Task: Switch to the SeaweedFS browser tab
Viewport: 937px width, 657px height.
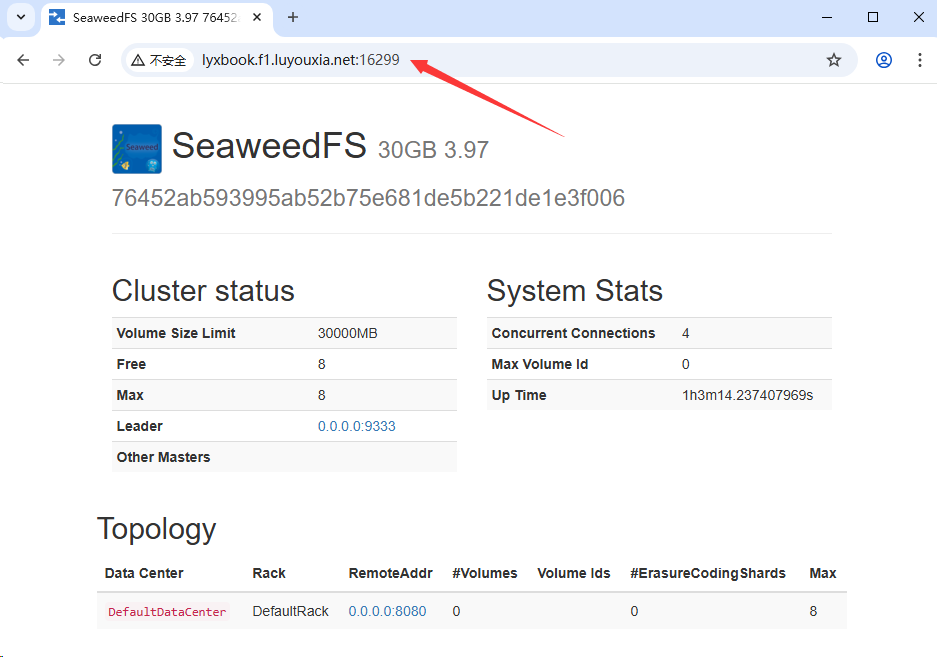Action: pyautogui.click(x=150, y=17)
